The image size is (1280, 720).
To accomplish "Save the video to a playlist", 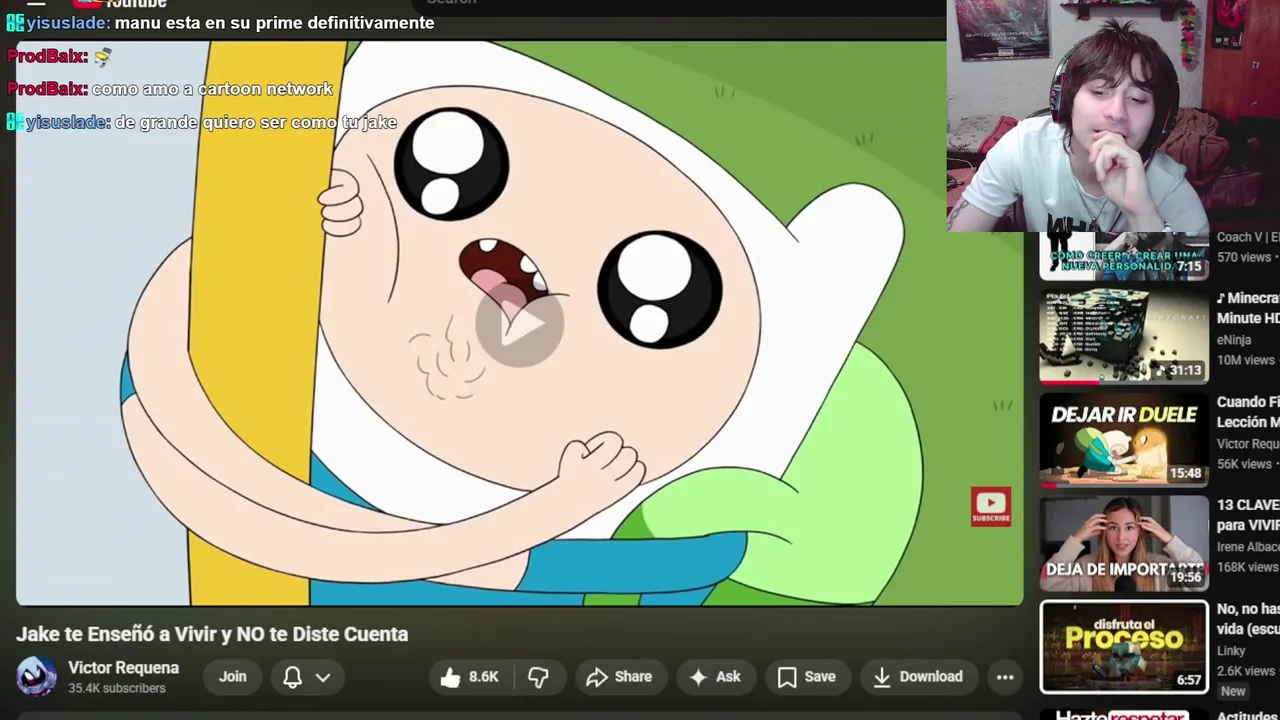I will coord(806,677).
